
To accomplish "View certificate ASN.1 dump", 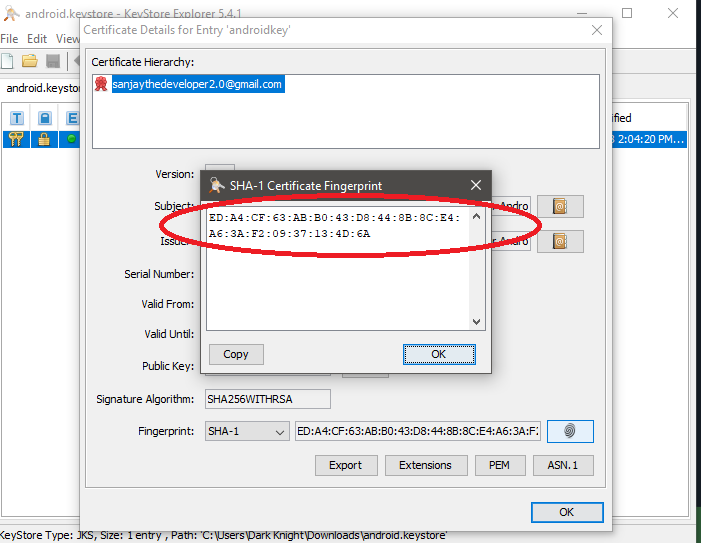I will (x=563, y=465).
